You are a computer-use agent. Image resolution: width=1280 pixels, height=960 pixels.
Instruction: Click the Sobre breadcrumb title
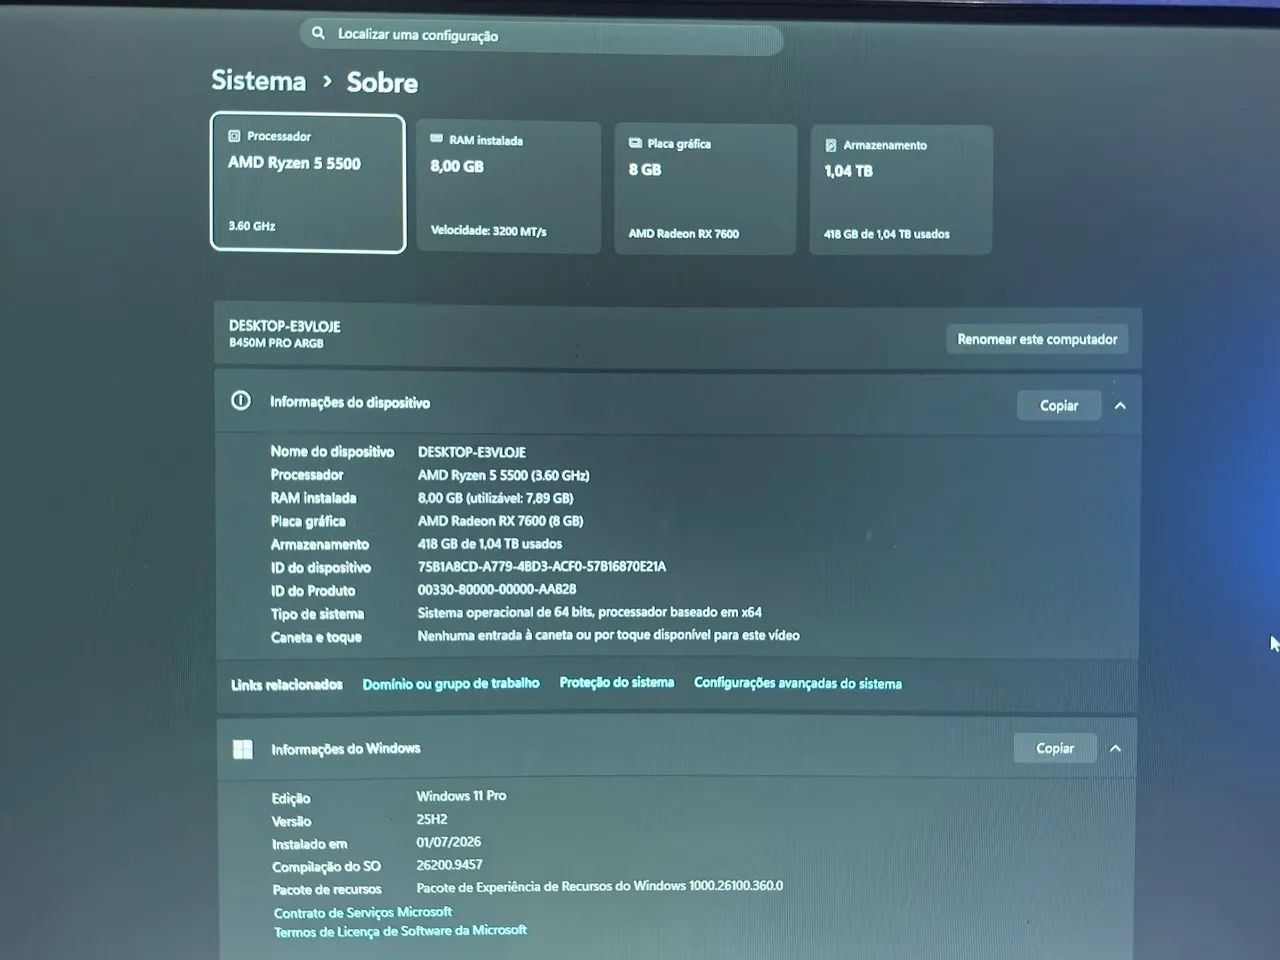382,82
